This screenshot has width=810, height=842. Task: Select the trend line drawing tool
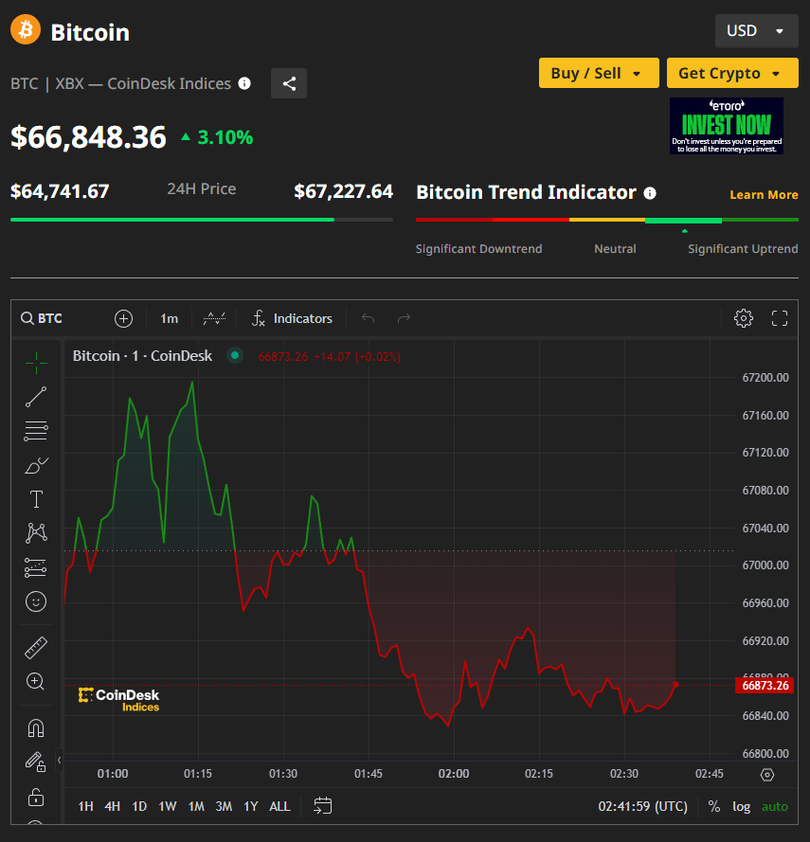[36, 397]
